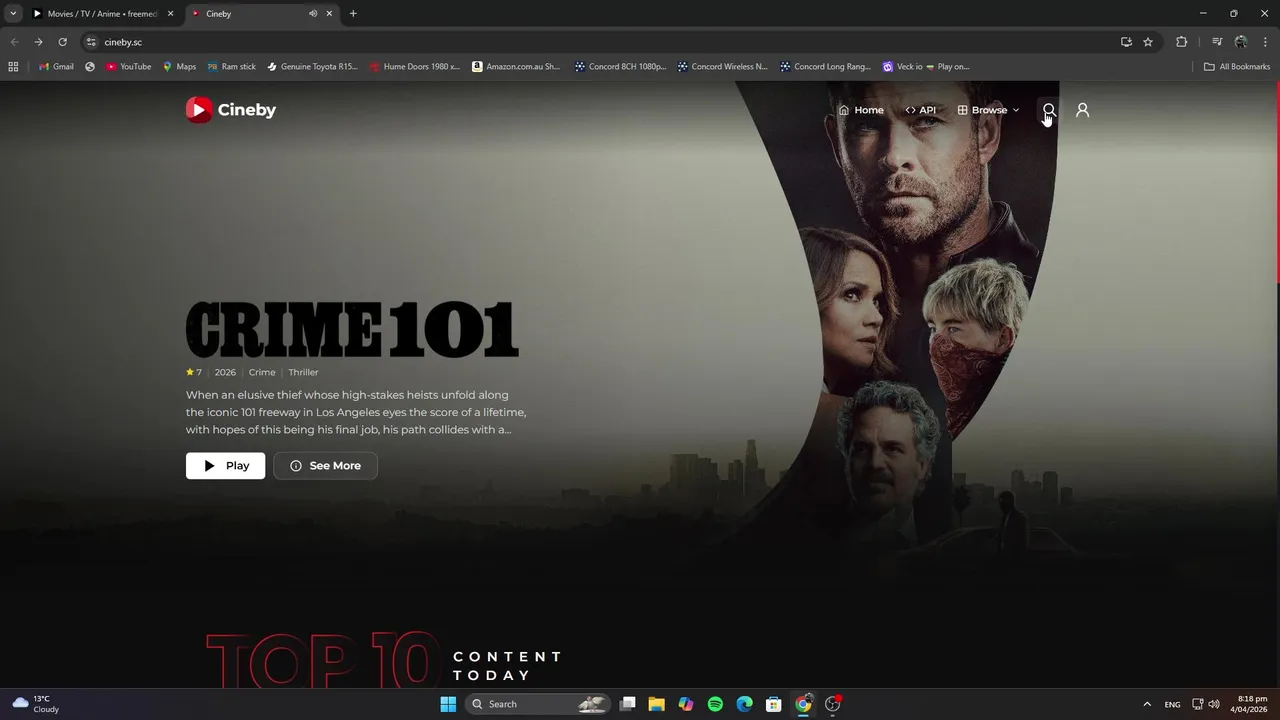Open Task View on the taskbar
Screen dimensions: 1280x720
click(x=627, y=704)
